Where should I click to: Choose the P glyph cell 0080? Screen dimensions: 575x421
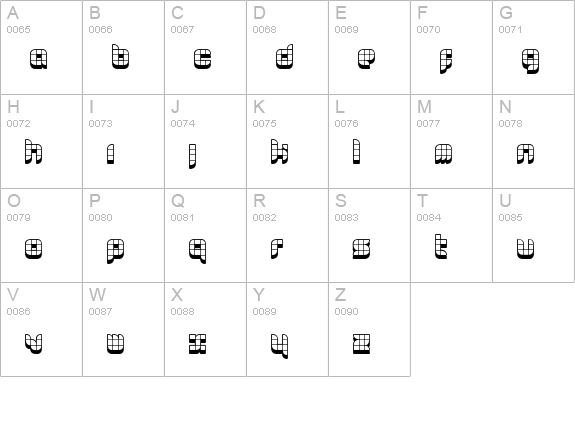tap(124, 235)
